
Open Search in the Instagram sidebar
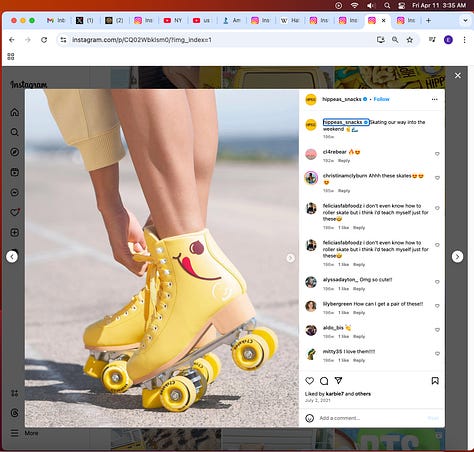[15, 132]
